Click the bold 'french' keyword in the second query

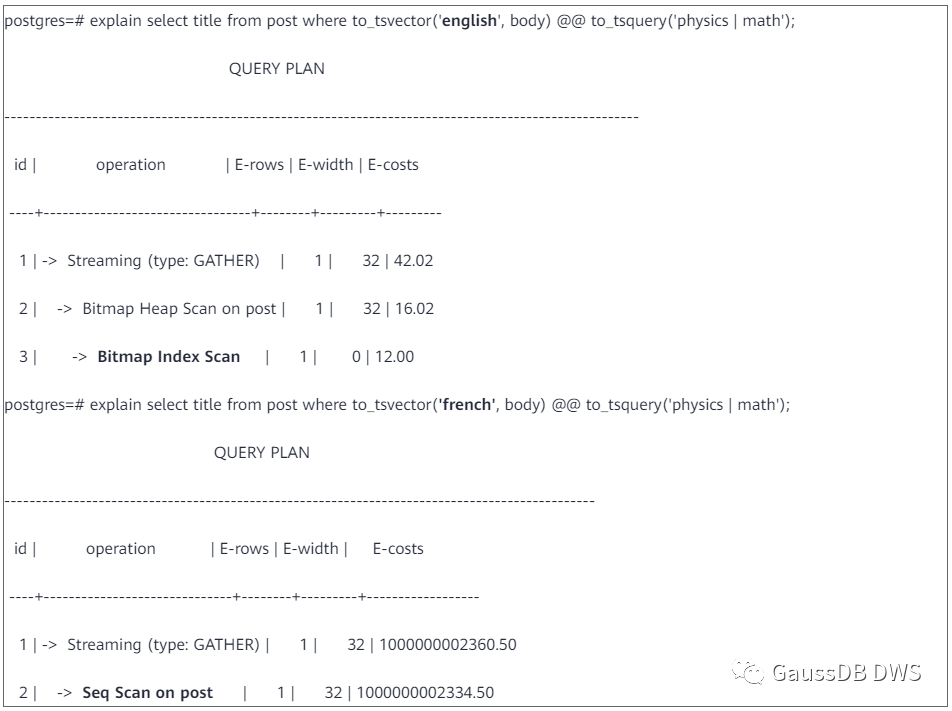[467, 404]
